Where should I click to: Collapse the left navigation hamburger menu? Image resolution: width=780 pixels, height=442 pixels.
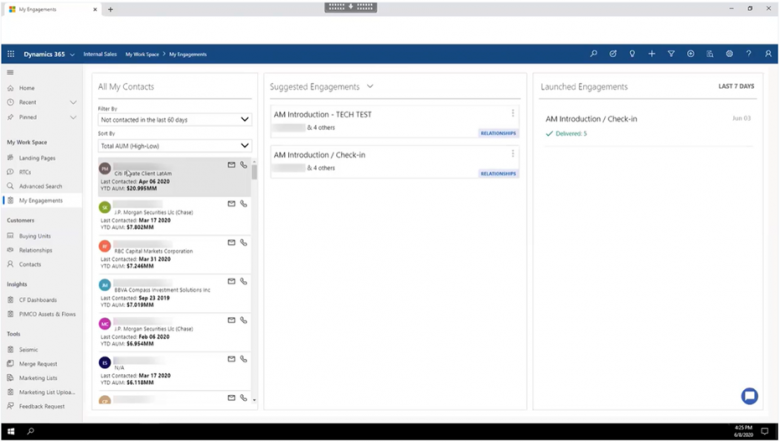pos(11,73)
